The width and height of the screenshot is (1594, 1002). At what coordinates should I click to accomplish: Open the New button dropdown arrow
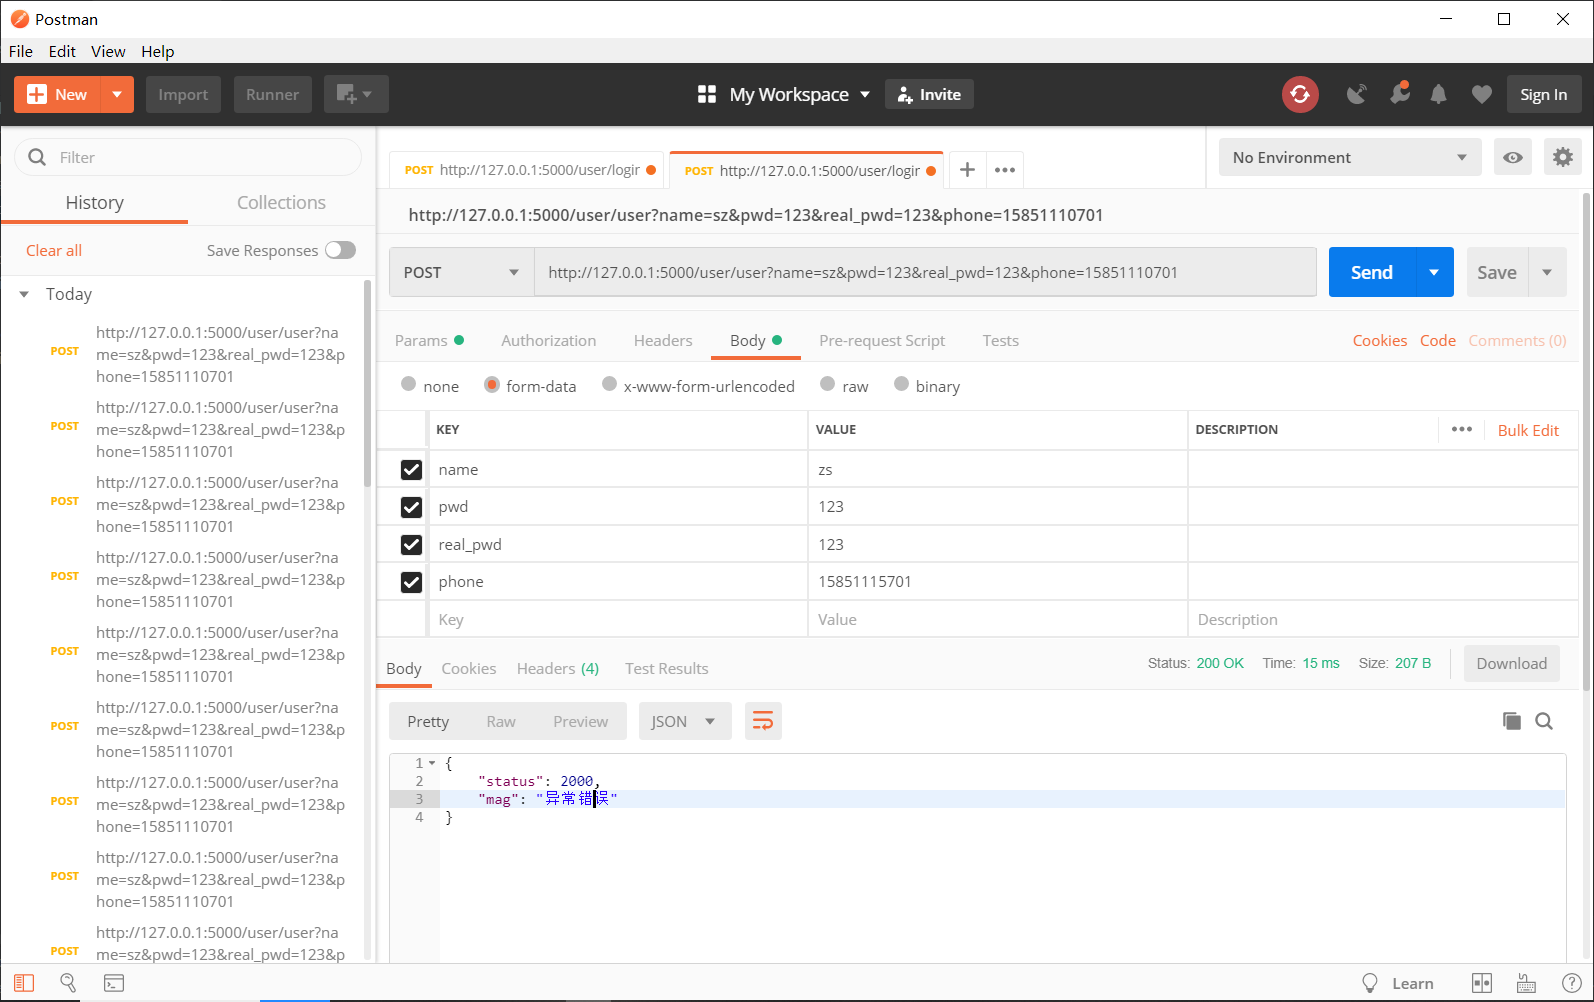coord(117,94)
